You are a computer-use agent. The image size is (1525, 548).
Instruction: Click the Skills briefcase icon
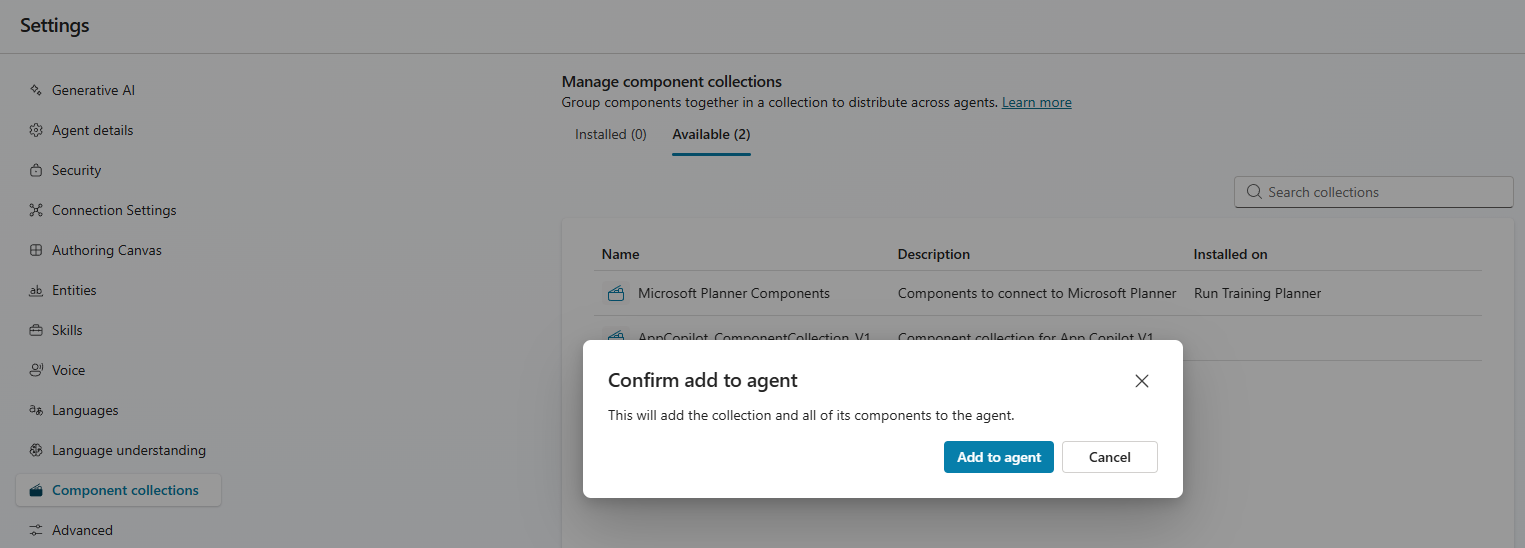(36, 330)
